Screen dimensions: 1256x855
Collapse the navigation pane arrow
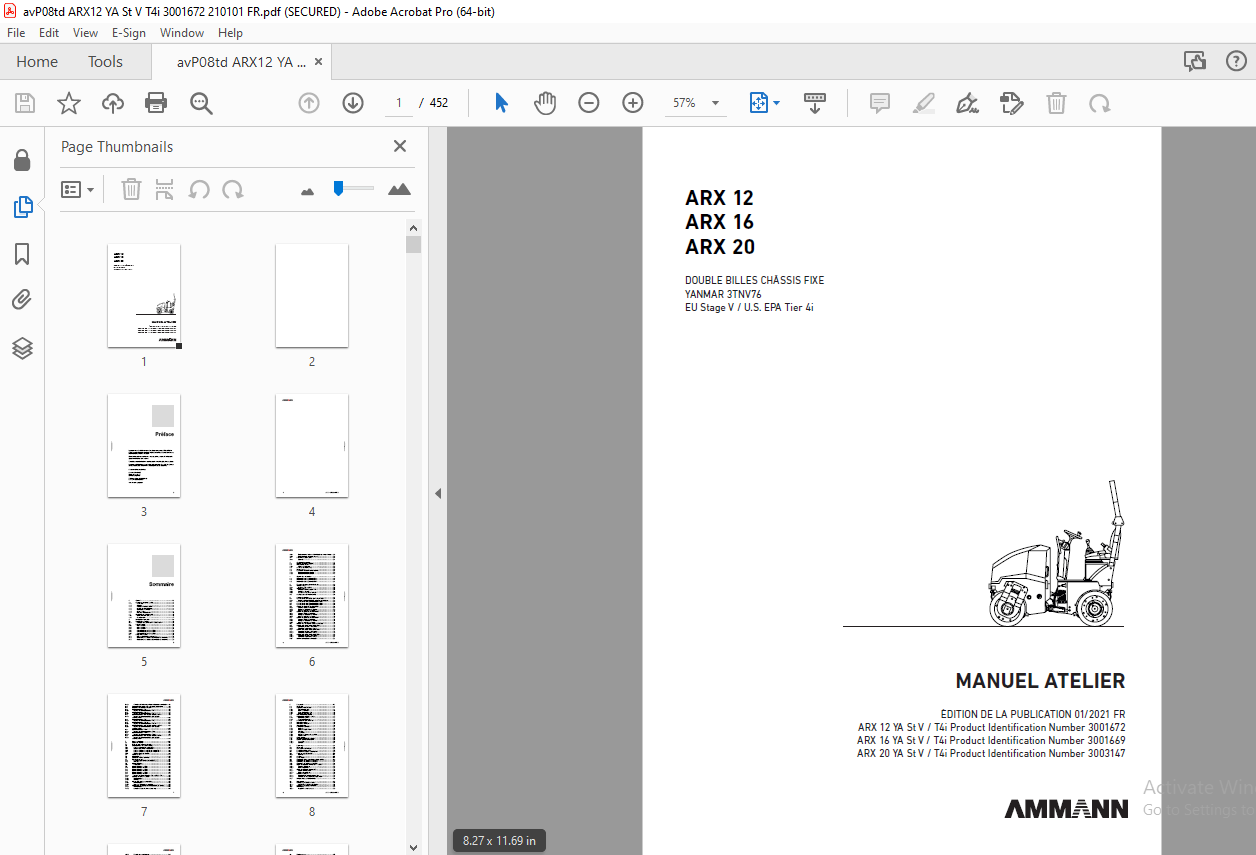pos(438,493)
